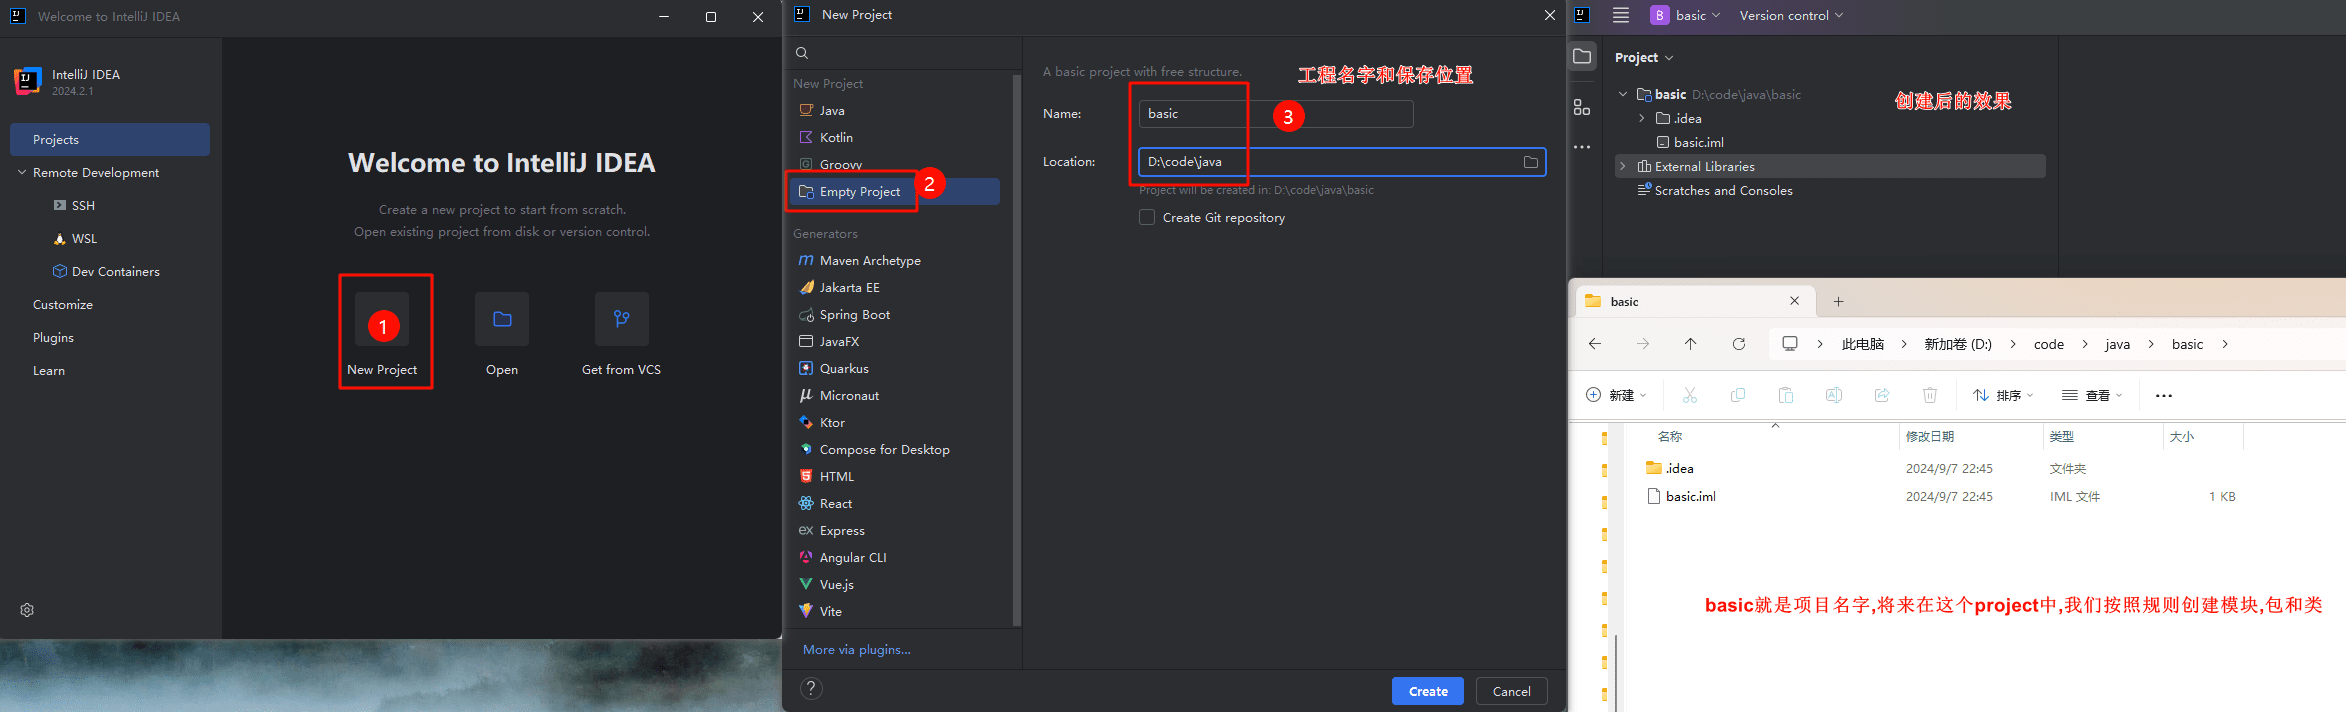Screen dimensions: 2346x712
Task: Click the Location input field
Action: click(1342, 162)
